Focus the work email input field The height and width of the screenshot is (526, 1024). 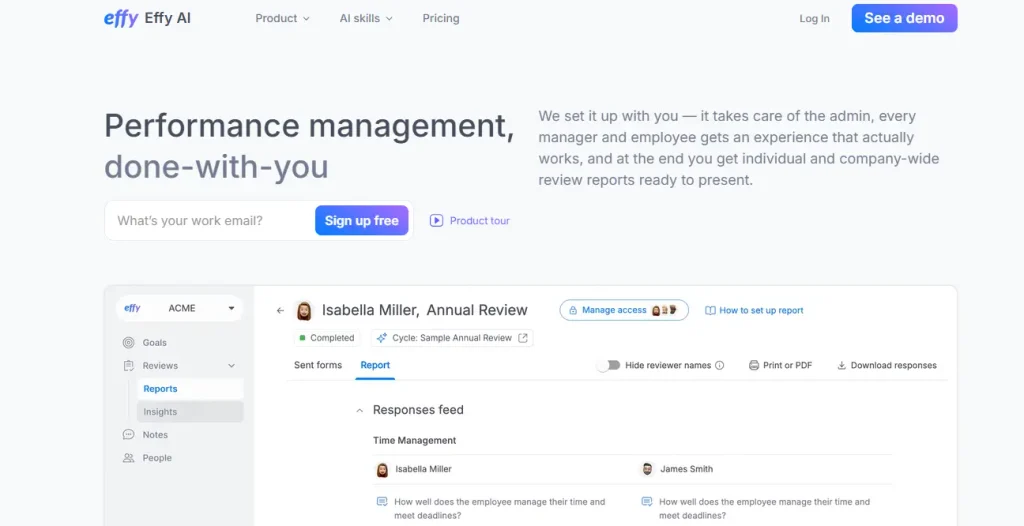(212, 221)
